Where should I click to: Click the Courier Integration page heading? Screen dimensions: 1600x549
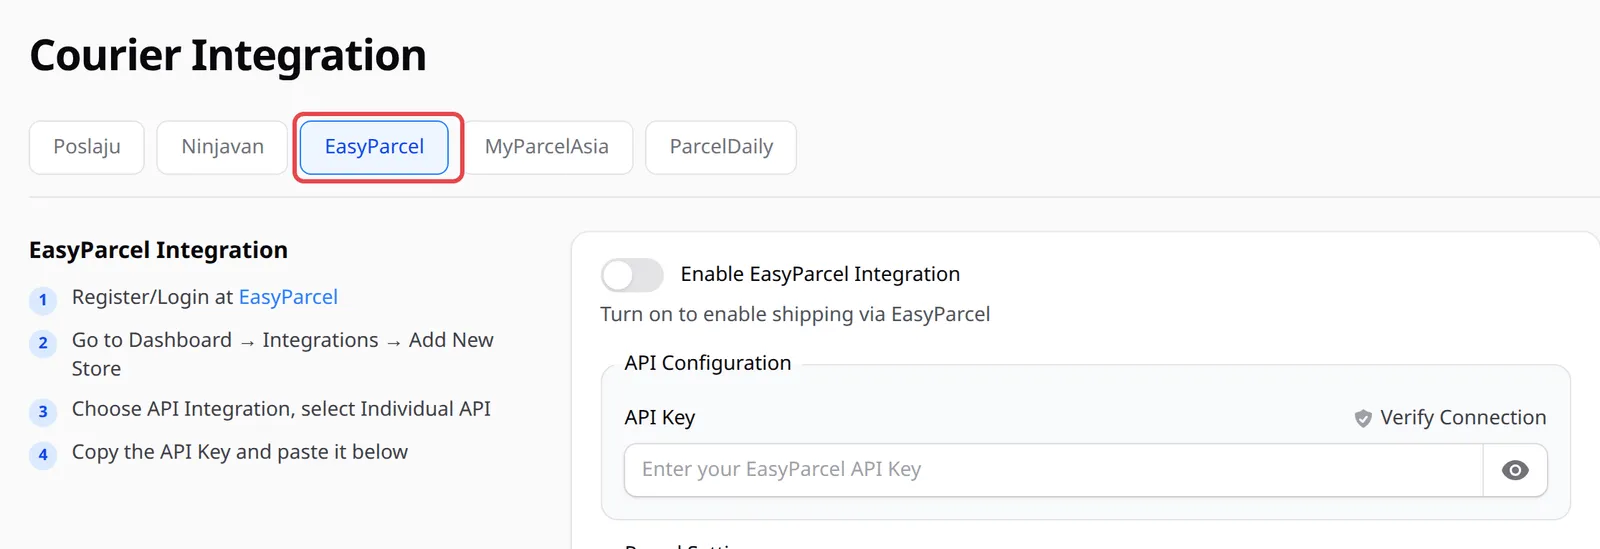pos(228,55)
